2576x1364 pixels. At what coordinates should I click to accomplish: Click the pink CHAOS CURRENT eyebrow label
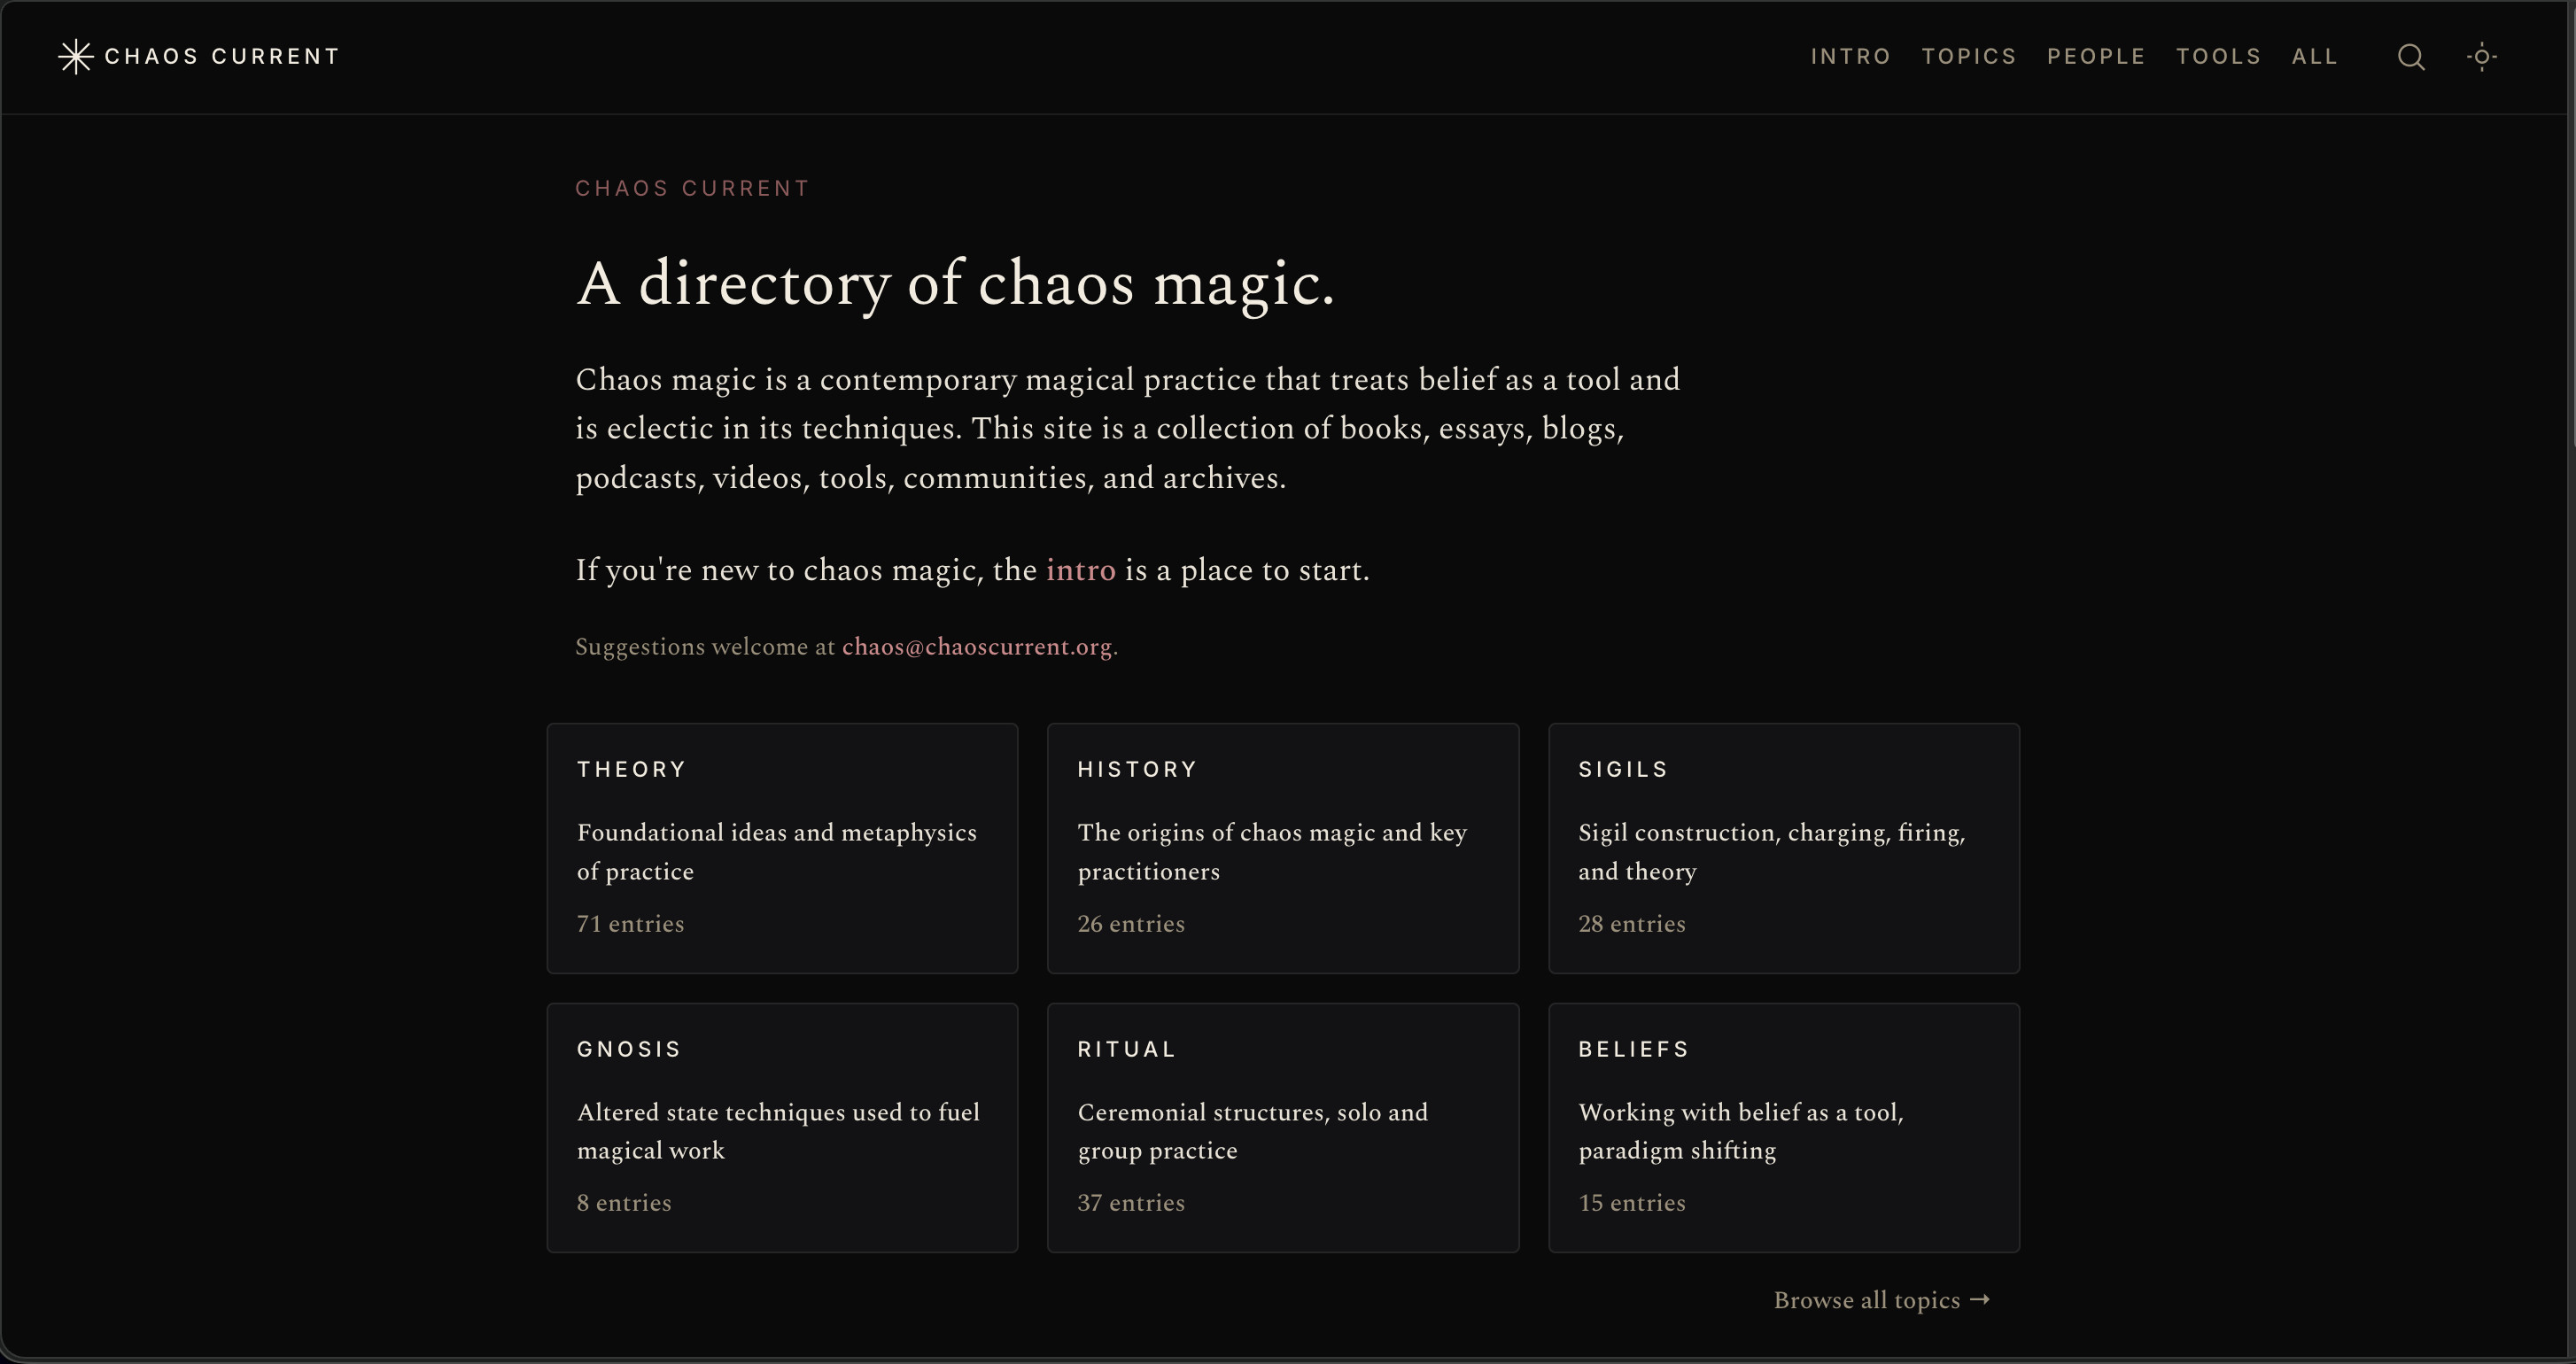(692, 189)
